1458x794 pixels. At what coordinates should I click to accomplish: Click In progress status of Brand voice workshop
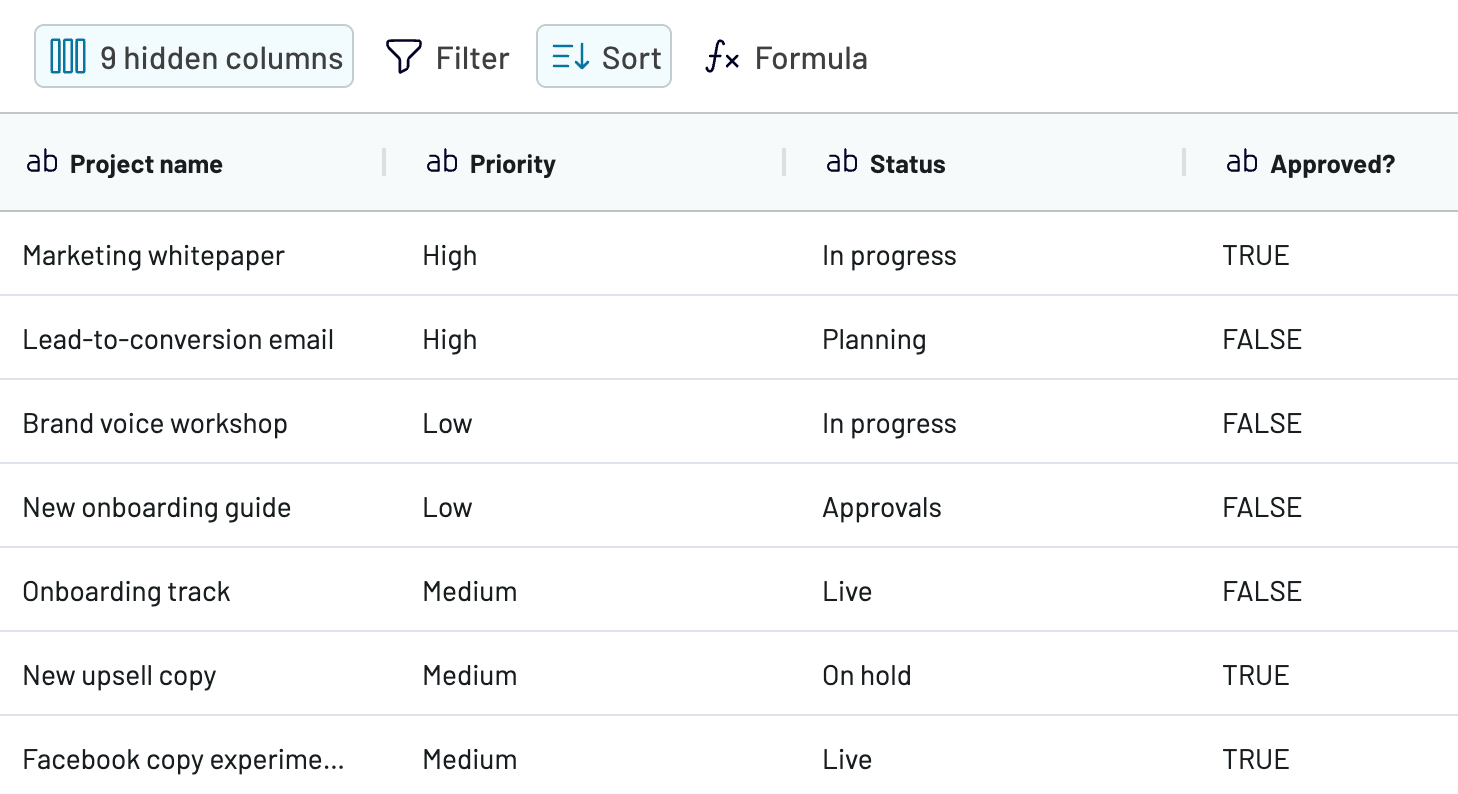coord(889,424)
